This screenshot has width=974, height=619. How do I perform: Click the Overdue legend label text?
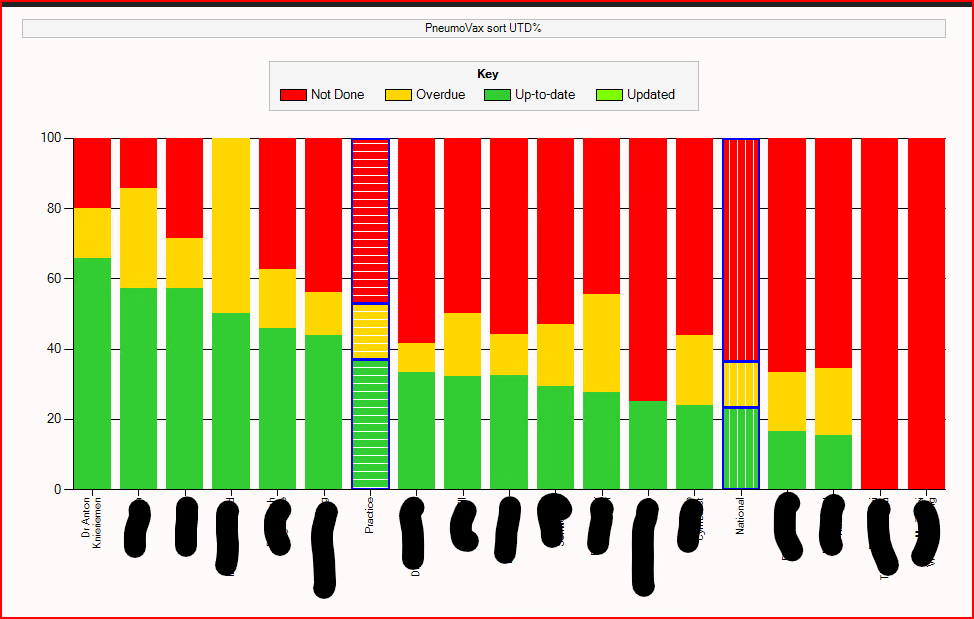(440, 95)
